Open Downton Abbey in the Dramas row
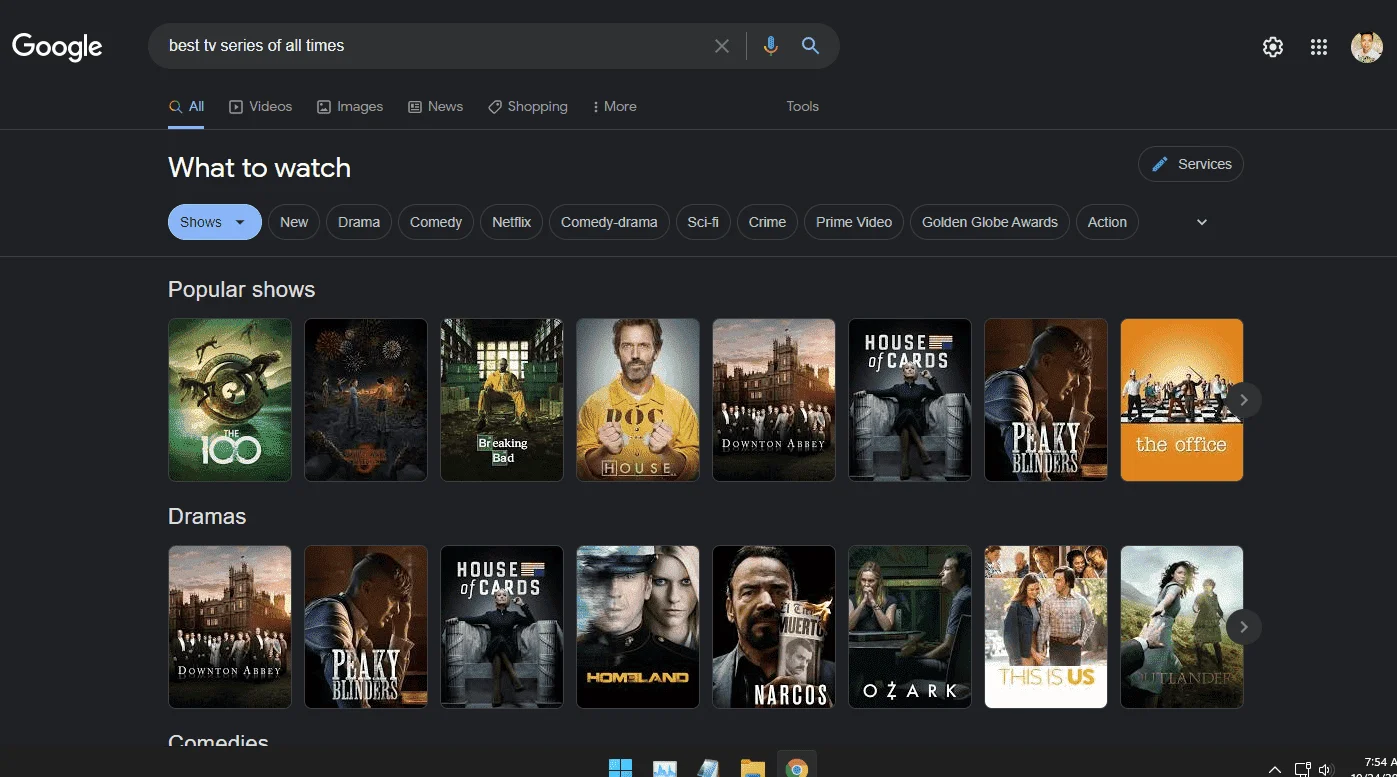 click(x=230, y=627)
